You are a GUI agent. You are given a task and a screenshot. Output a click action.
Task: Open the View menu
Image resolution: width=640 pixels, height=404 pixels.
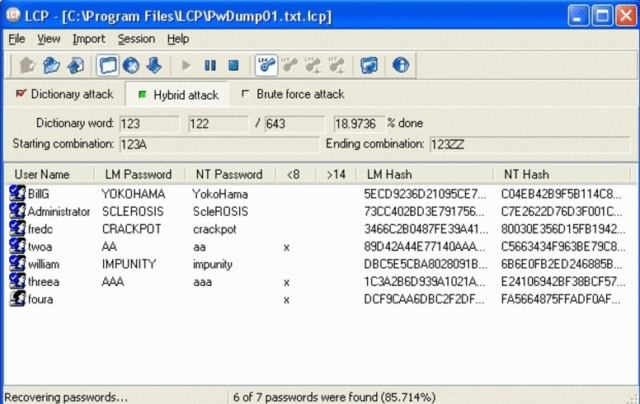[x=49, y=39]
